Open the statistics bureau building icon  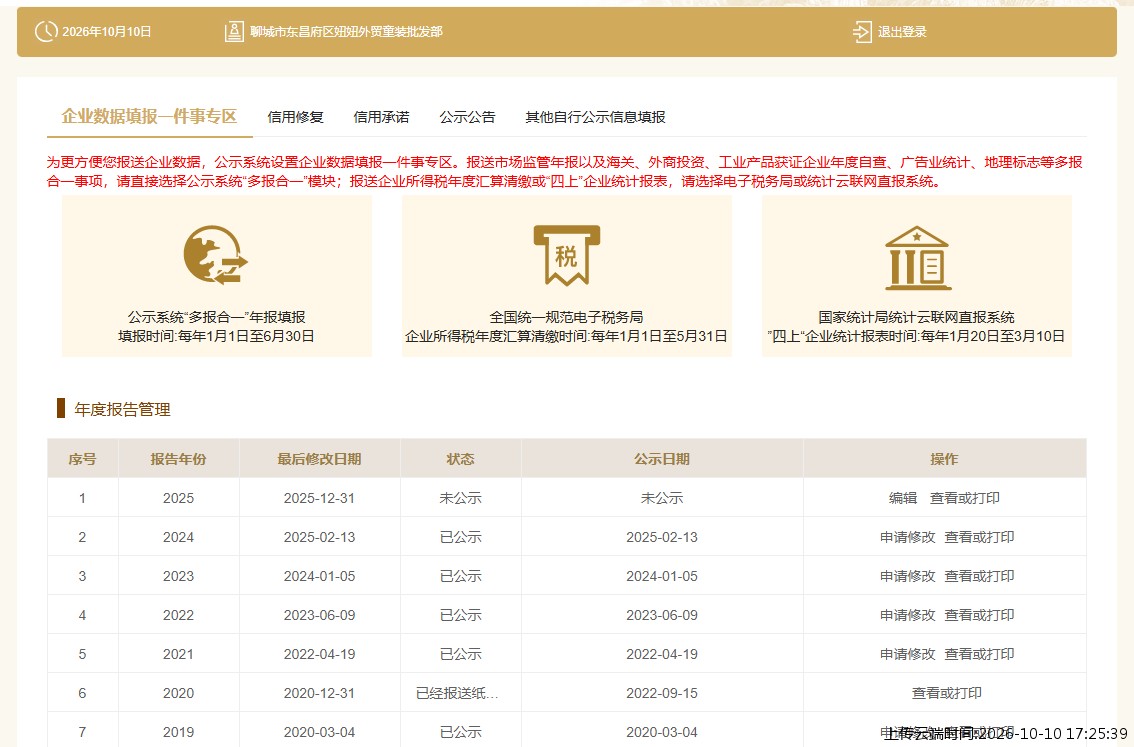(x=917, y=258)
